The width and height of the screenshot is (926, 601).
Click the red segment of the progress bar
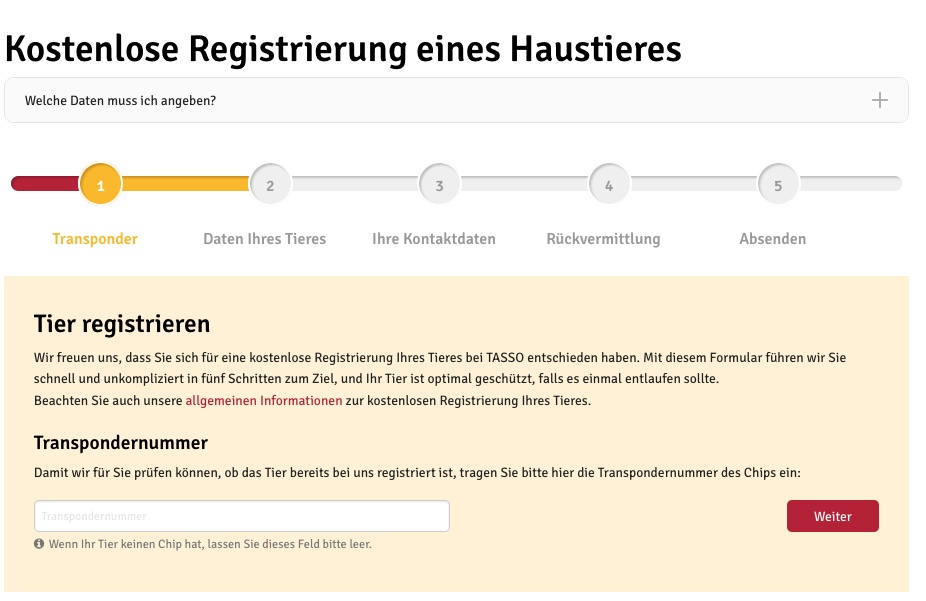pos(45,184)
